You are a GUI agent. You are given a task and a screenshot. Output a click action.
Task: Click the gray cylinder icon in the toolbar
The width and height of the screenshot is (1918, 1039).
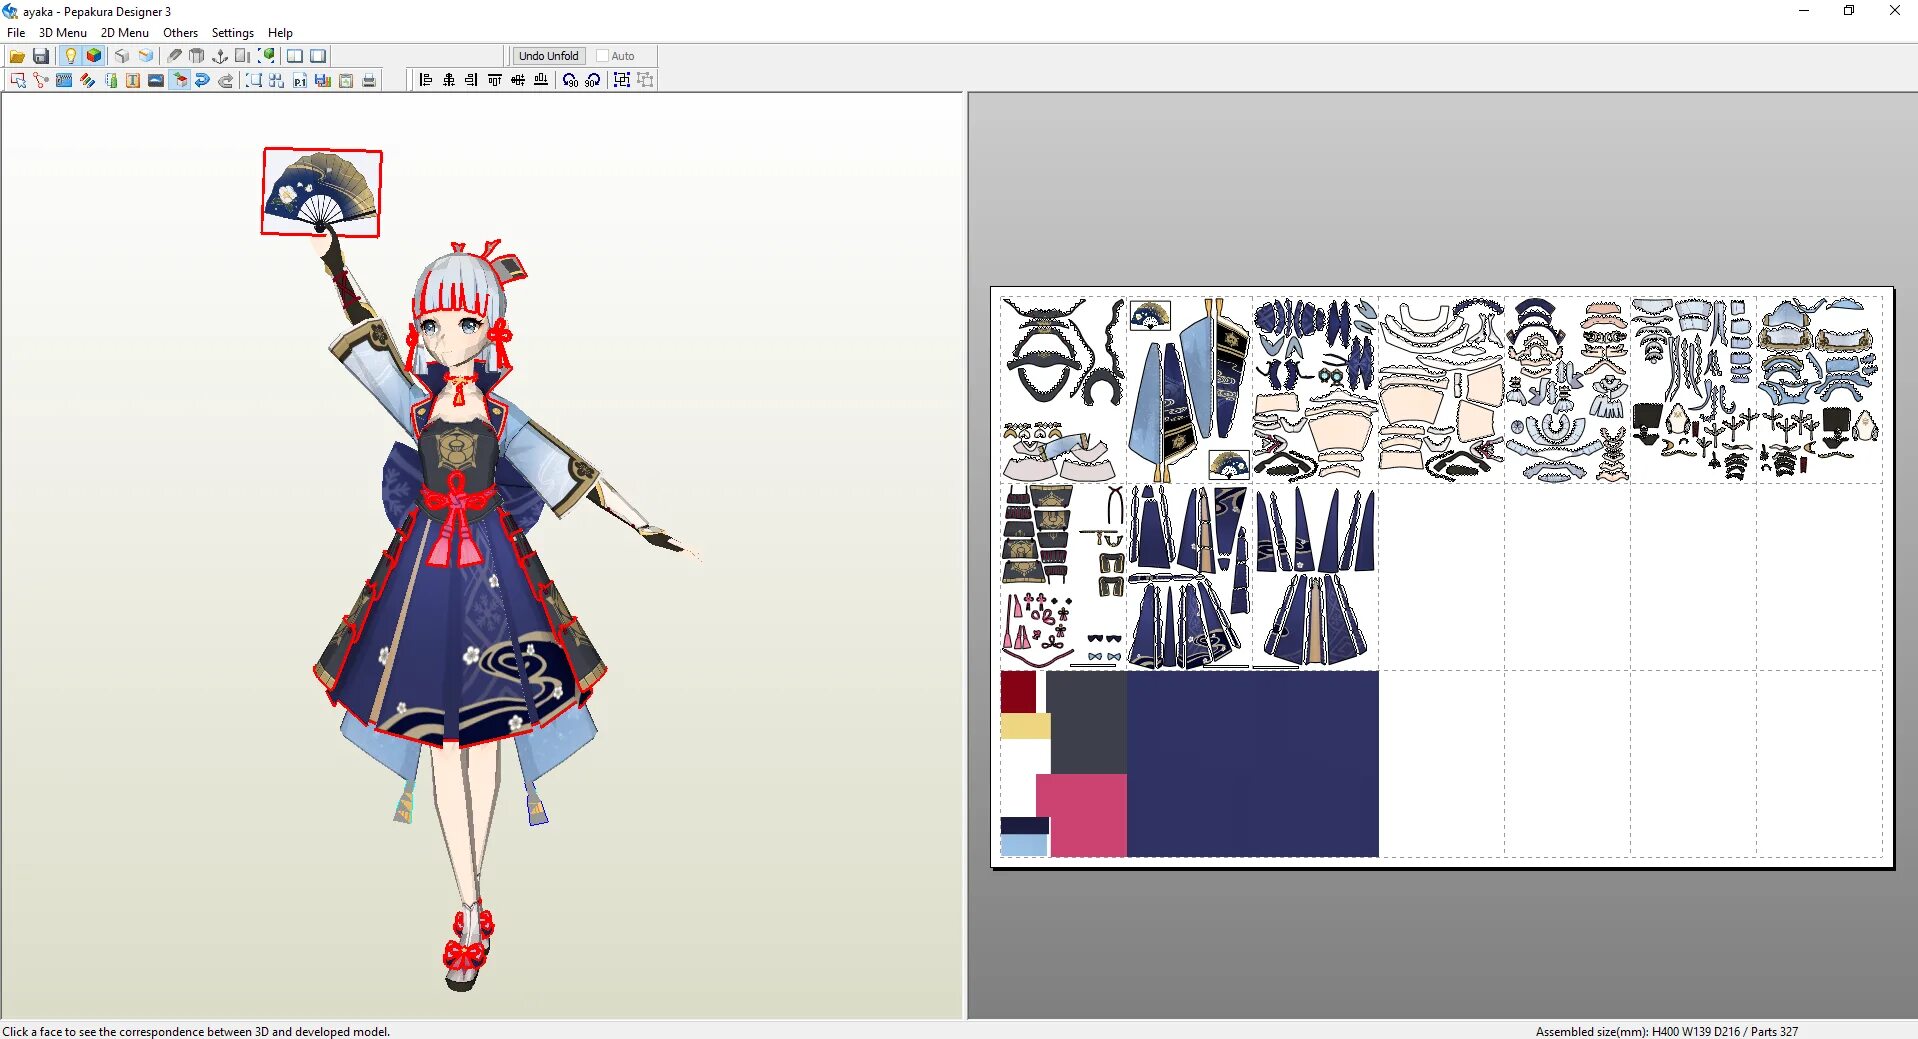197,56
